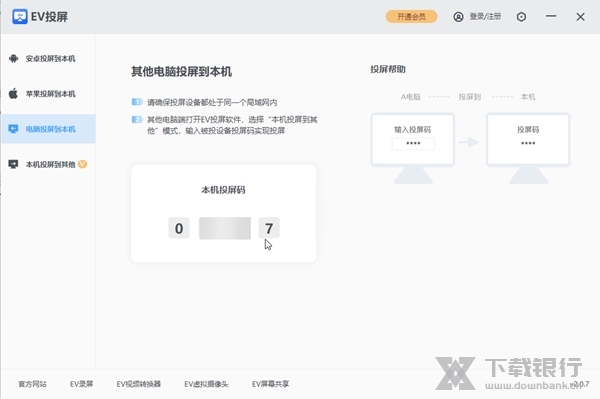
Task: Click step 1 number badge
Action: pyautogui.click(x=137, y=102)
